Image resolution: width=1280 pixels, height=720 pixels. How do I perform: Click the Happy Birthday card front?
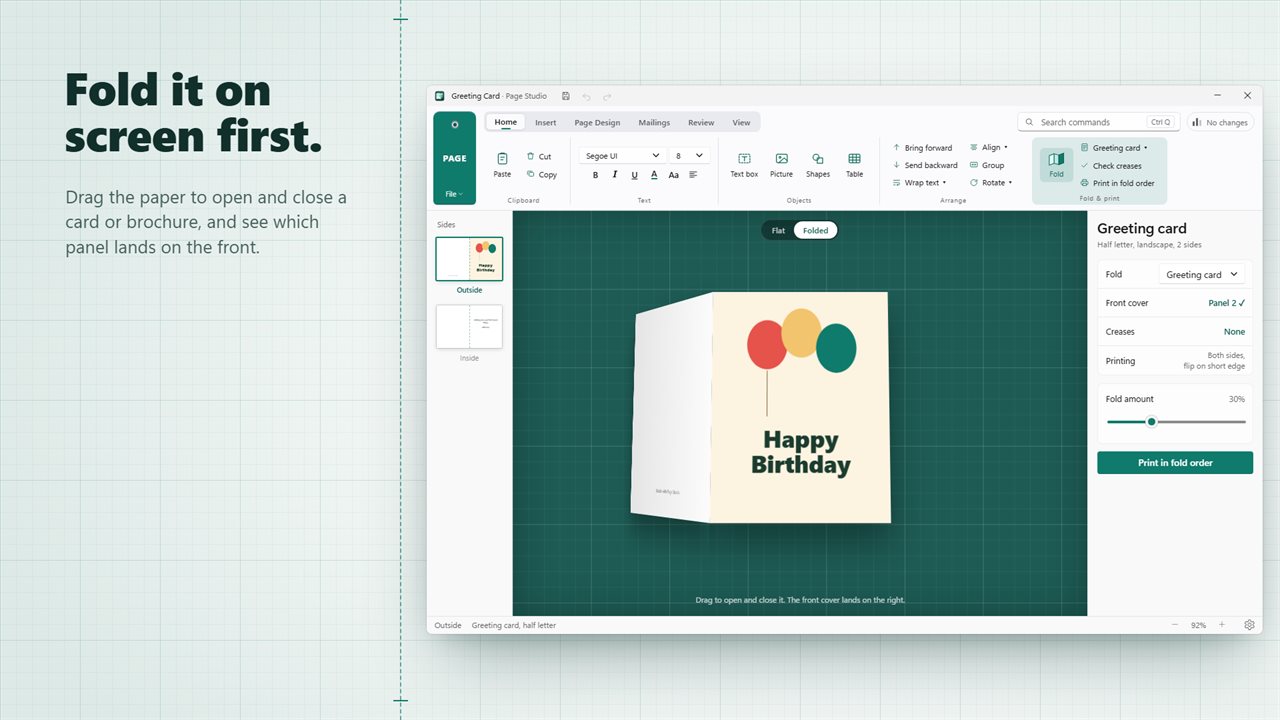(800, 407)
